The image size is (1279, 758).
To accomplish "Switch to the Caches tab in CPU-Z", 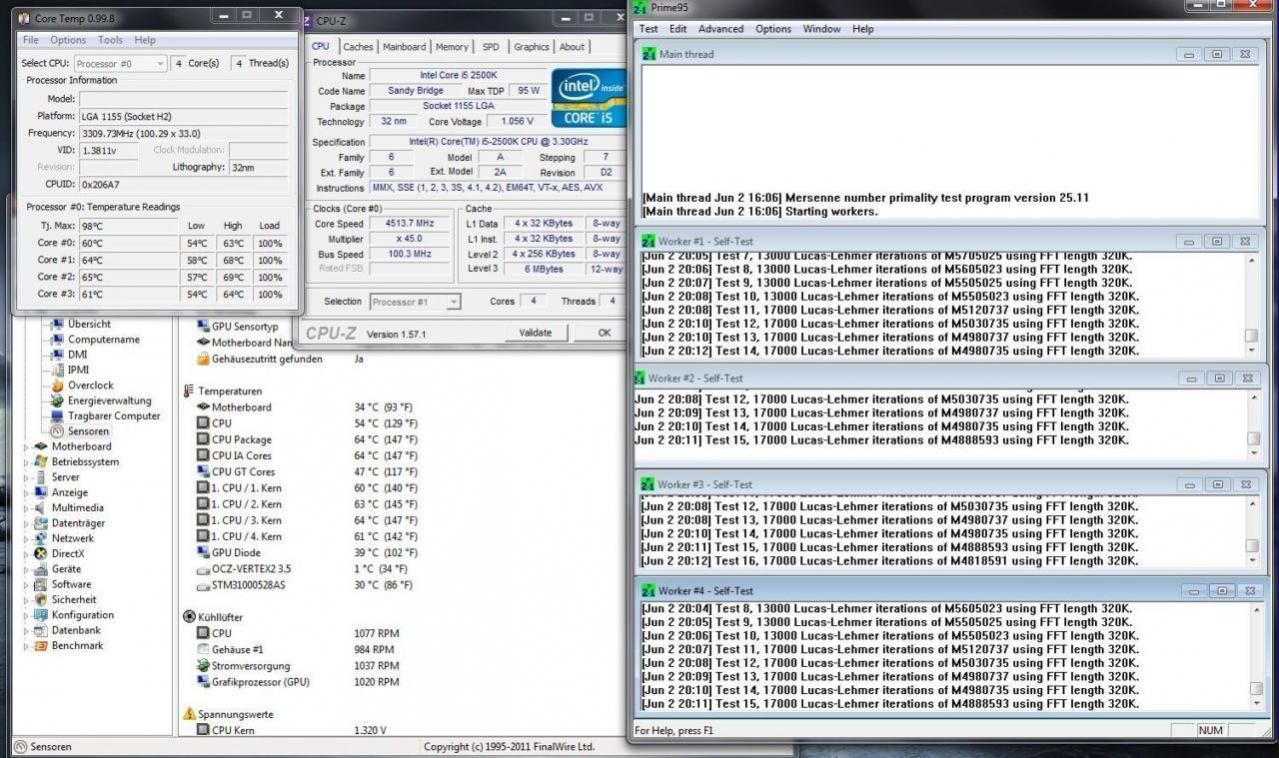I will pos(357,46).
